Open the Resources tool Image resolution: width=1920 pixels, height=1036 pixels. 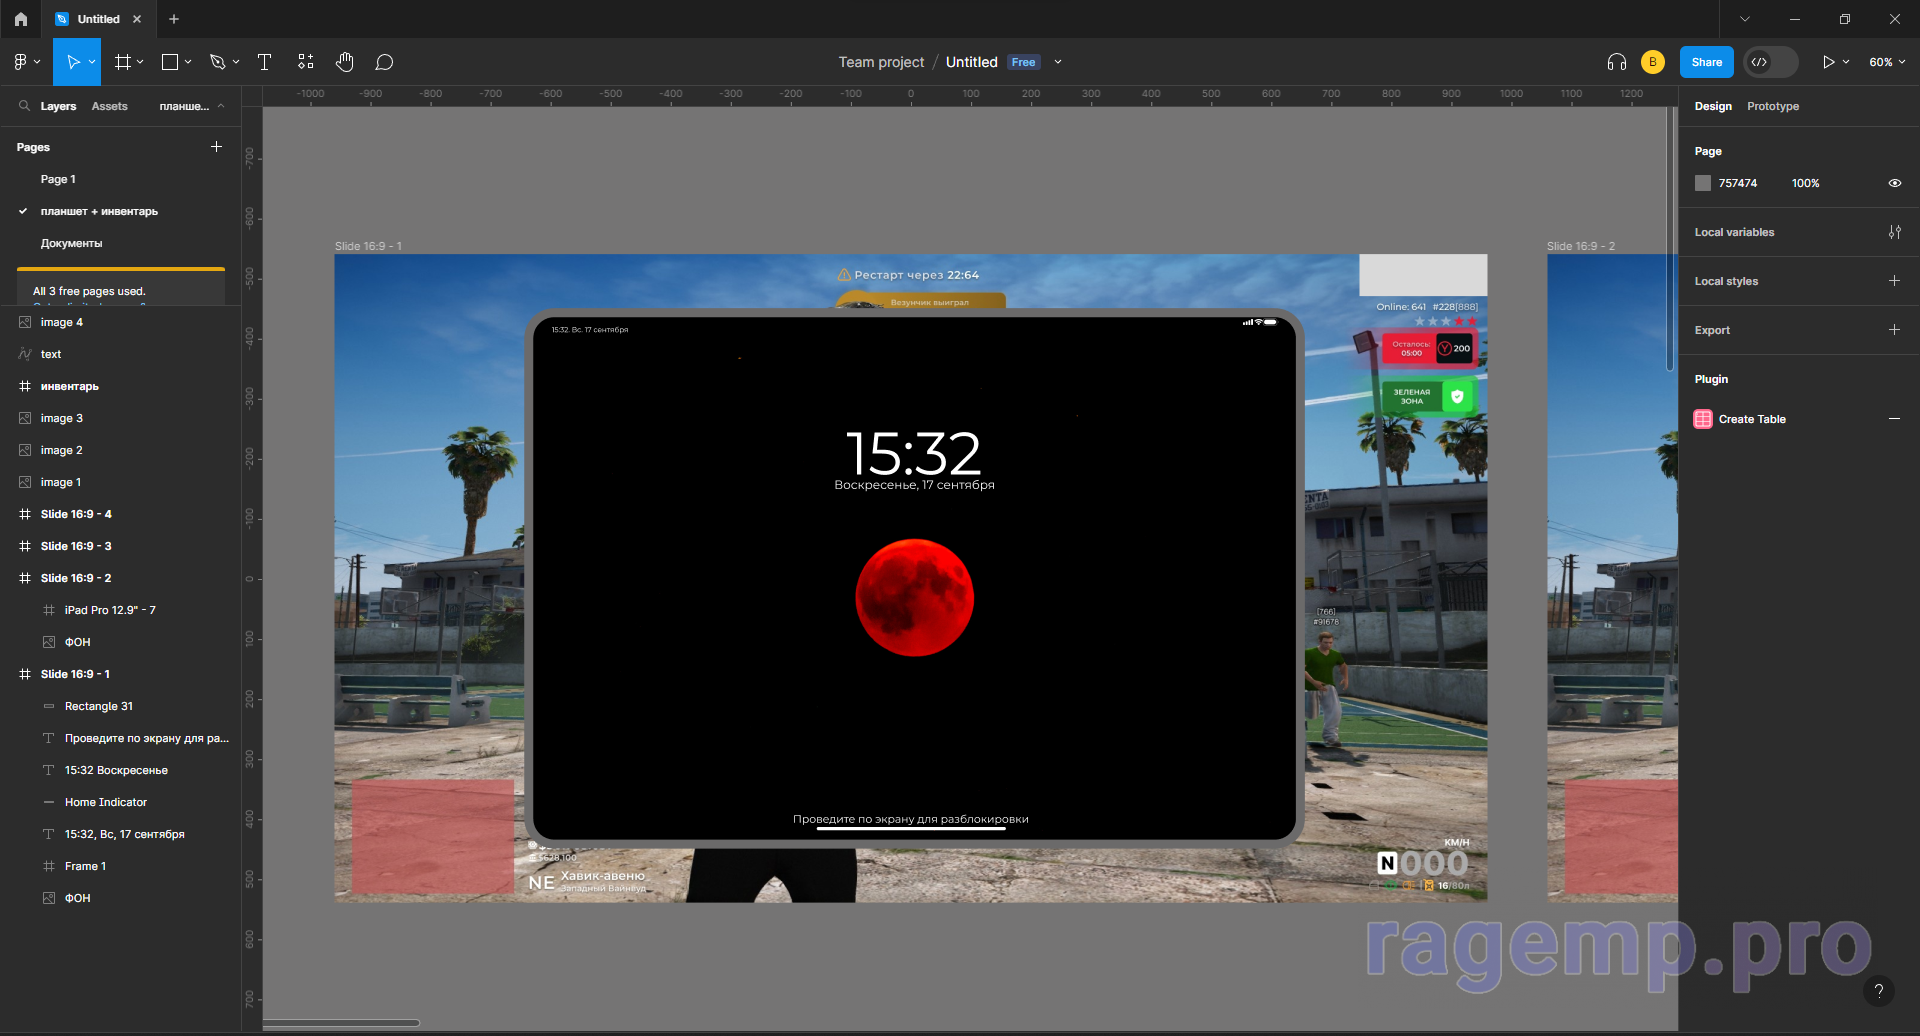pos(306,62)
